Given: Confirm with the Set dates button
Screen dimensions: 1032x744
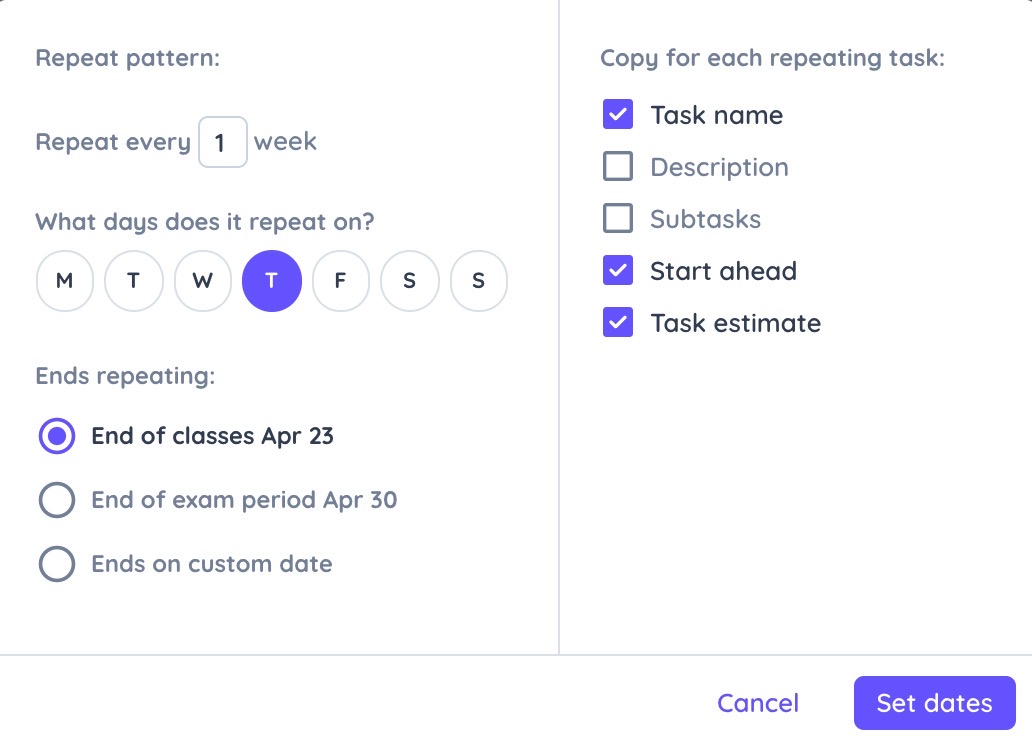Looking at the screenshot, I should (935, 703).
